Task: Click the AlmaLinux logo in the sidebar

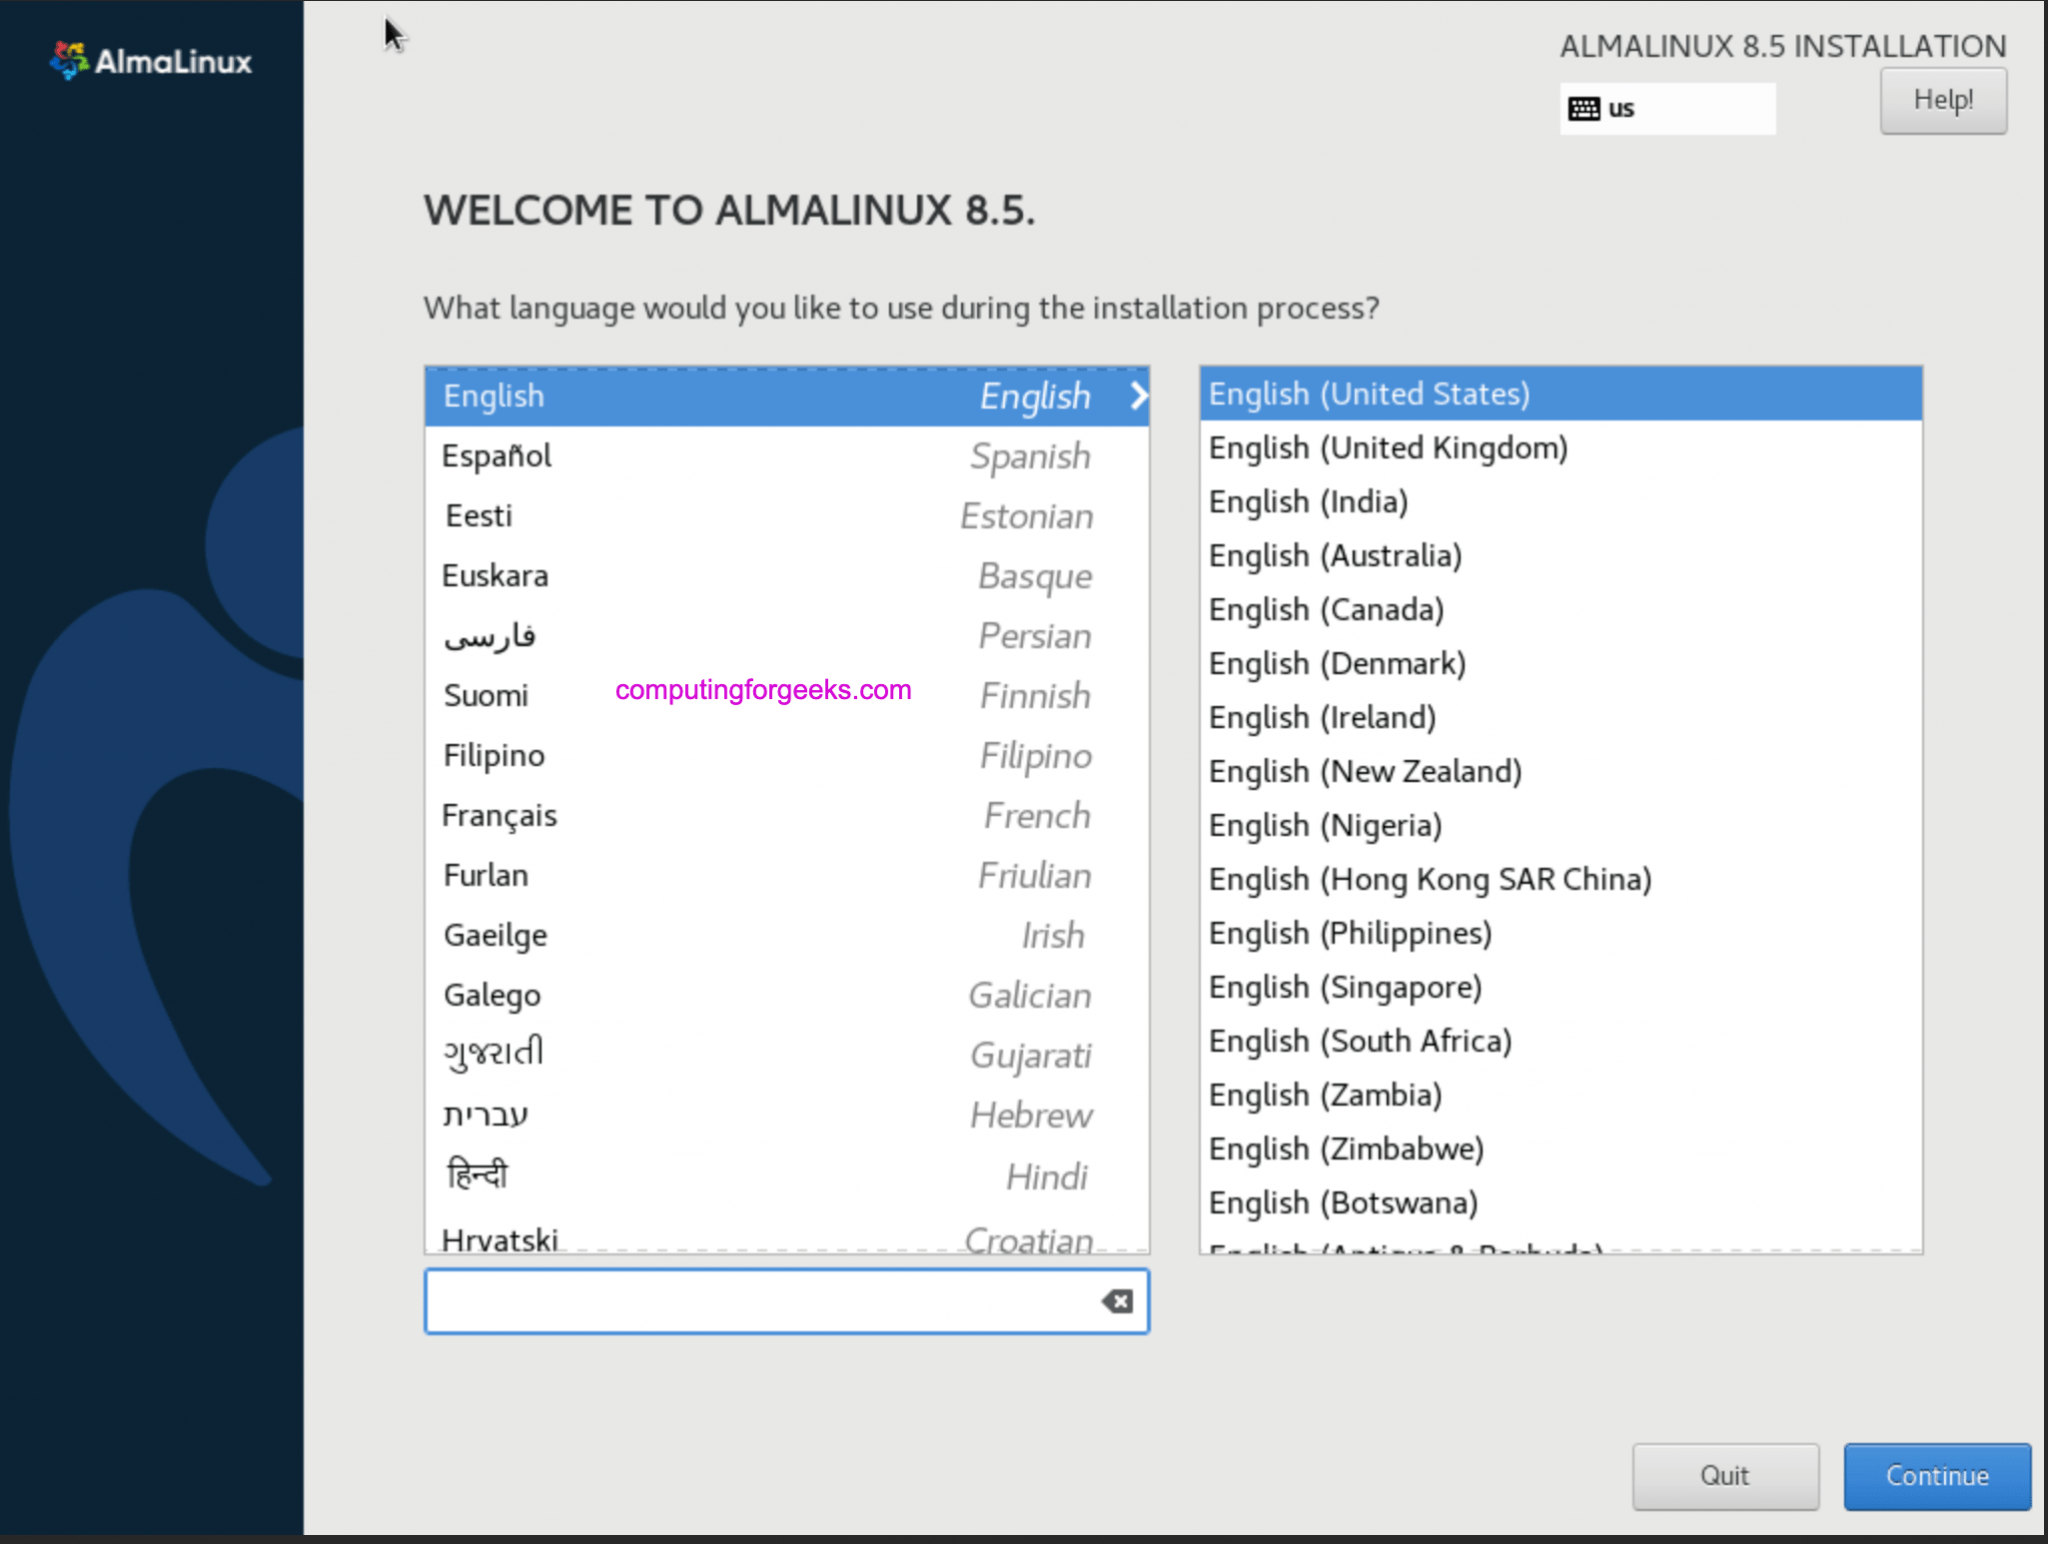Action: [x=148, y=62]
